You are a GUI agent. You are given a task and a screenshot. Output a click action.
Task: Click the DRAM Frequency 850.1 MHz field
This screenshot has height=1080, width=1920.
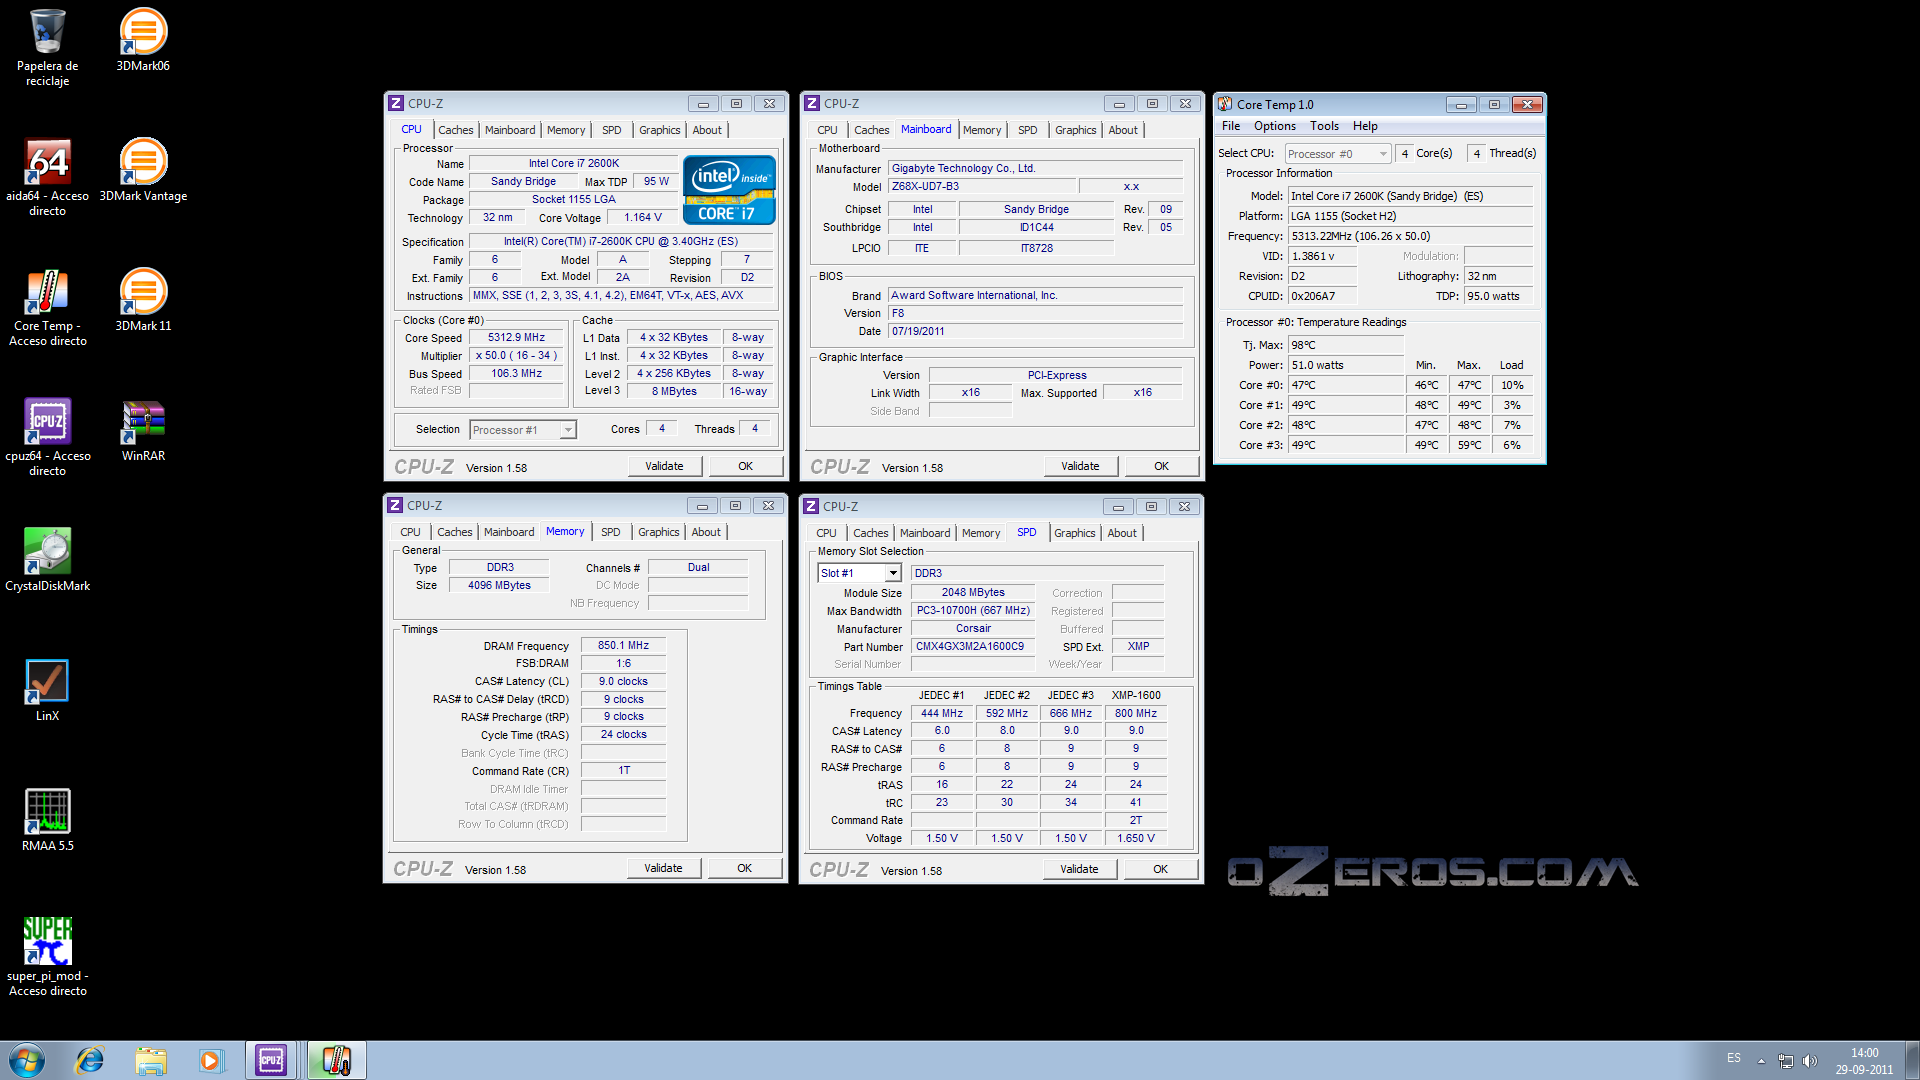[x=624, y=646]
